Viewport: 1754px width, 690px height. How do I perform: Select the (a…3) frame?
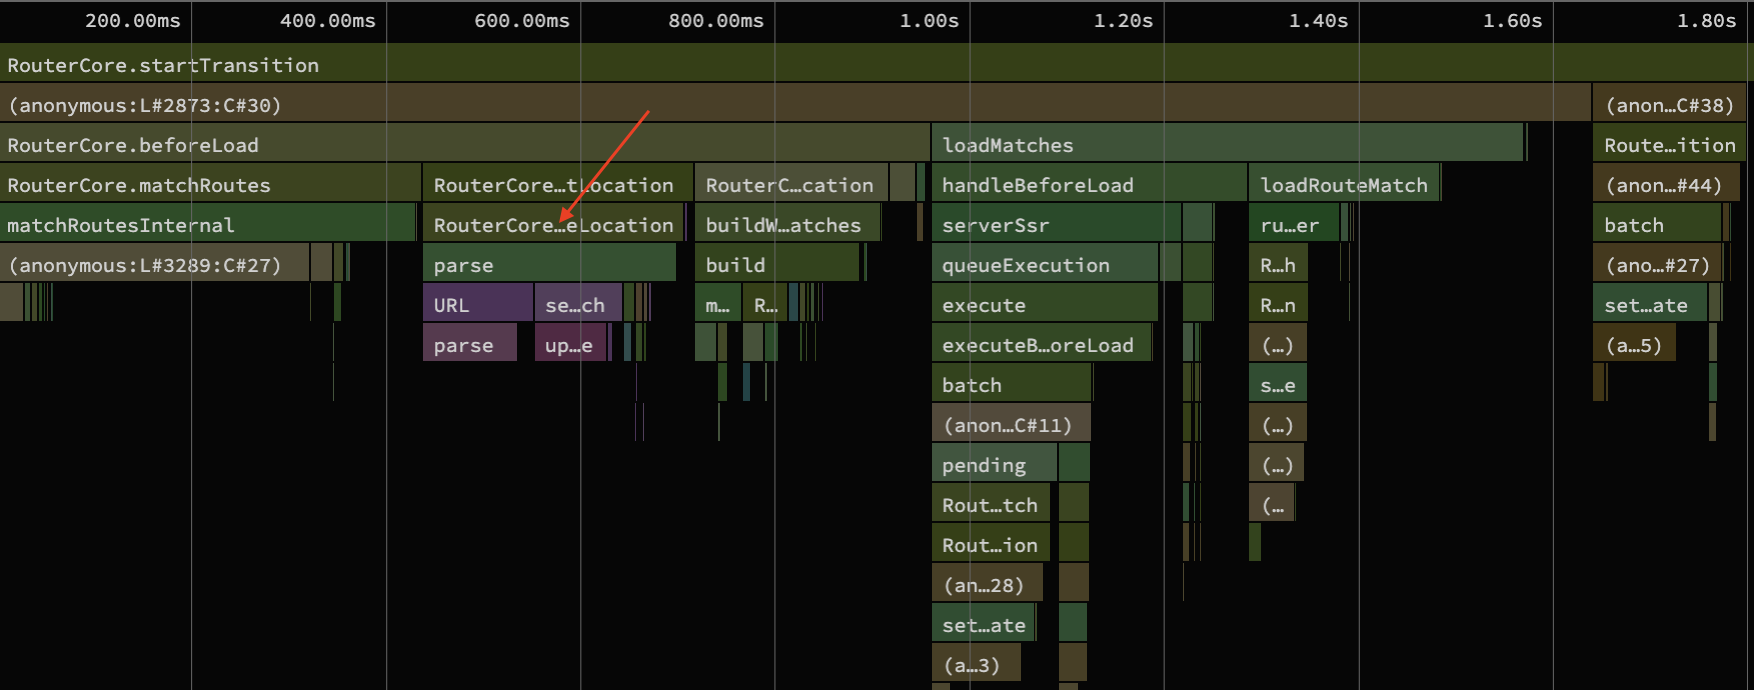[x=978, y=664]
